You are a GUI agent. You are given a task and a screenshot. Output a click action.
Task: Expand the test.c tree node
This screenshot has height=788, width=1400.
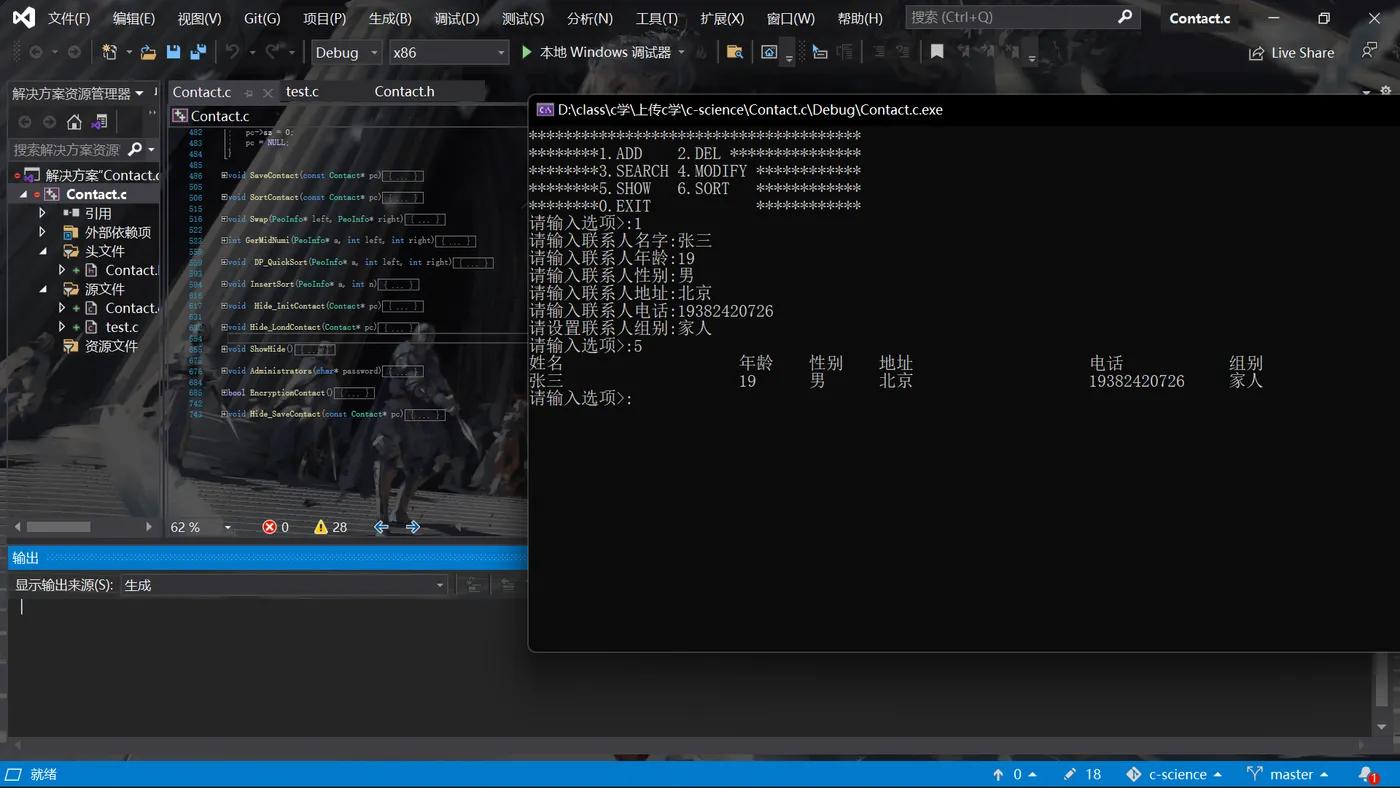(62, 327)
